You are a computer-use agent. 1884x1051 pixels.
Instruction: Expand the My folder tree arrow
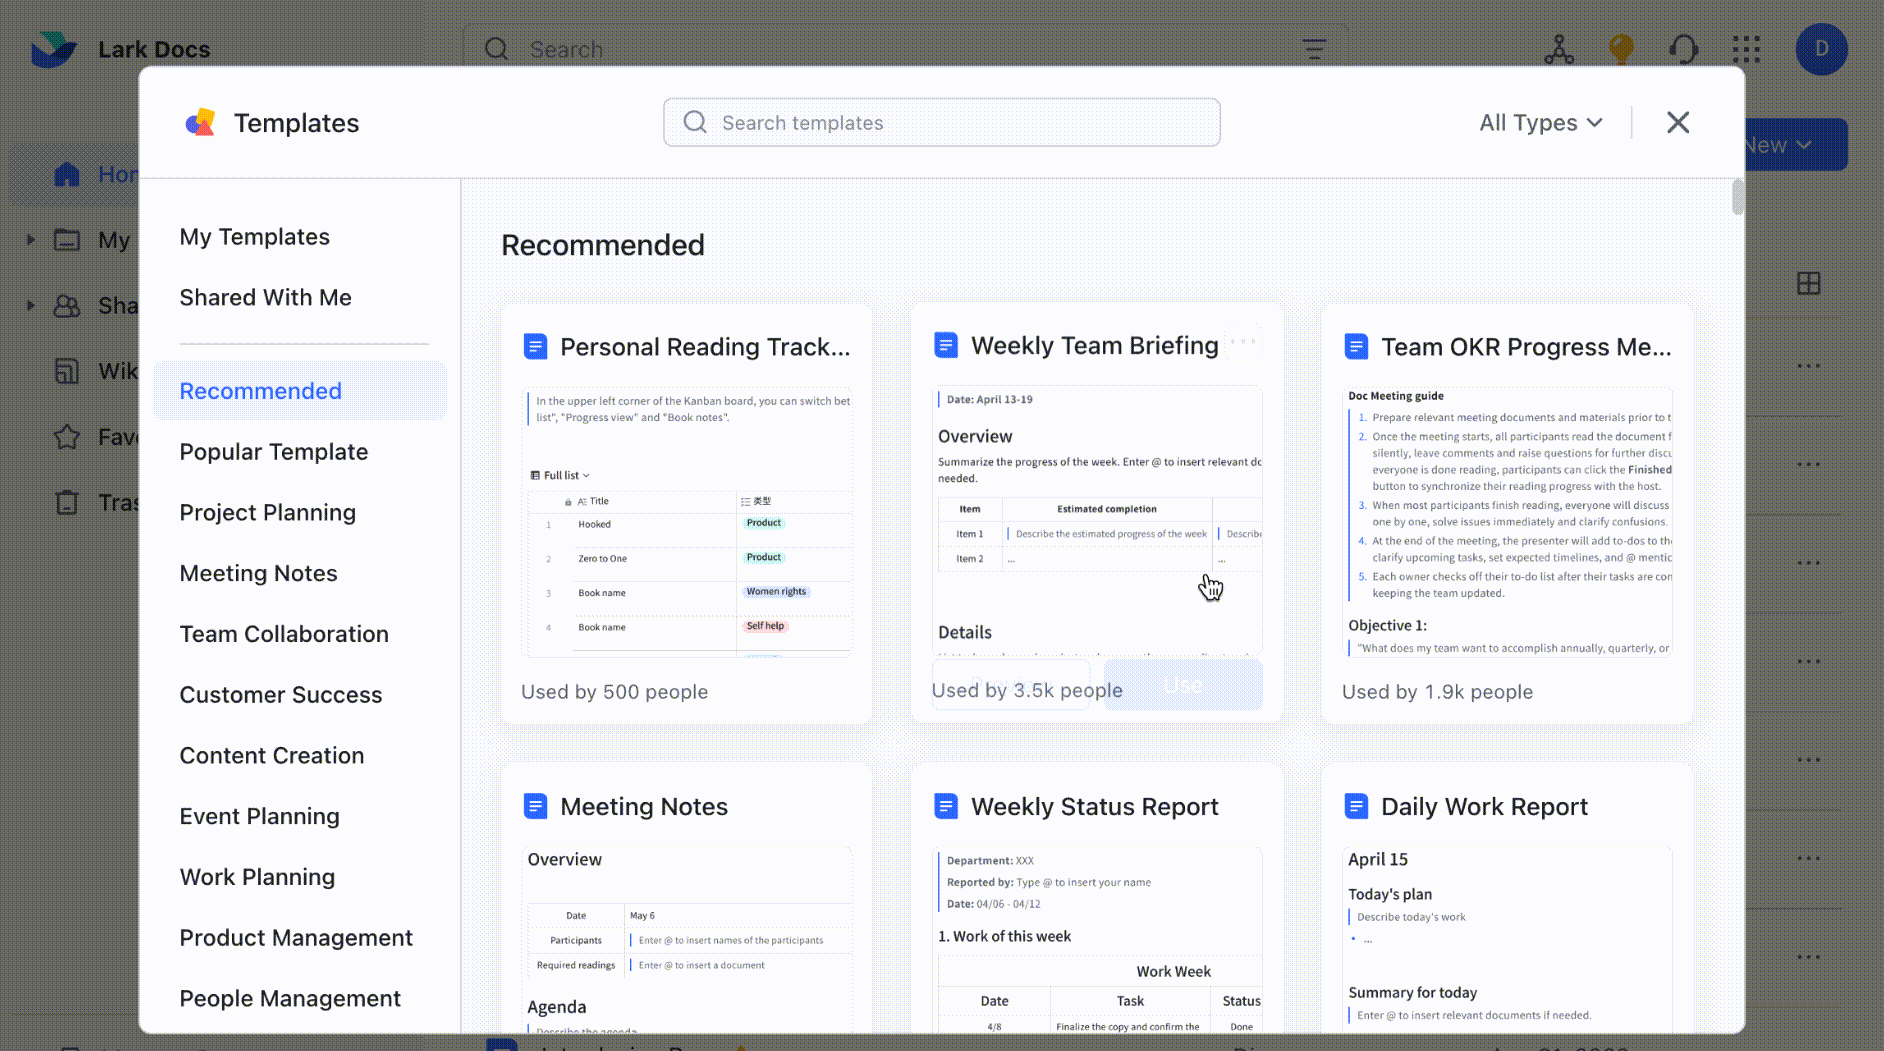click(30, 240)
